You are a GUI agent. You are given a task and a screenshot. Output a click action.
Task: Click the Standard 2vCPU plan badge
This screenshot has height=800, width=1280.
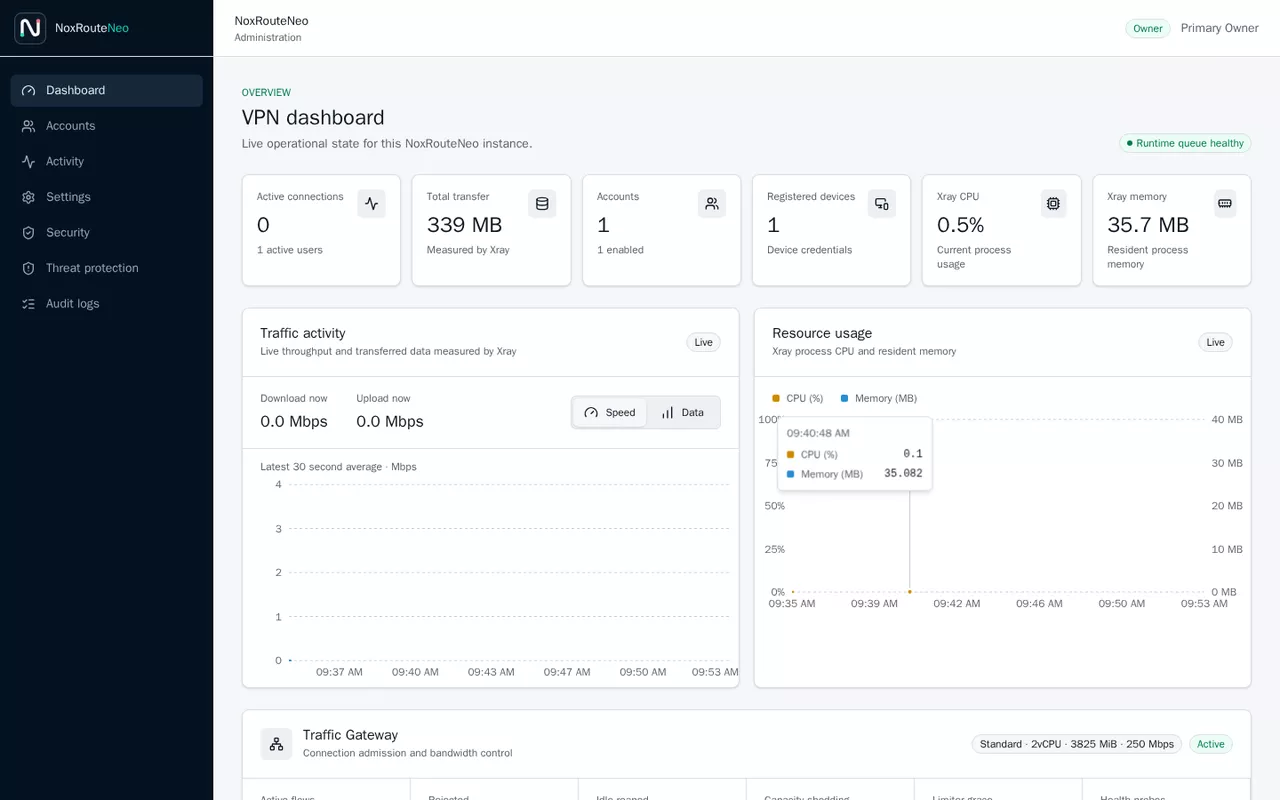pos(1077,744)
